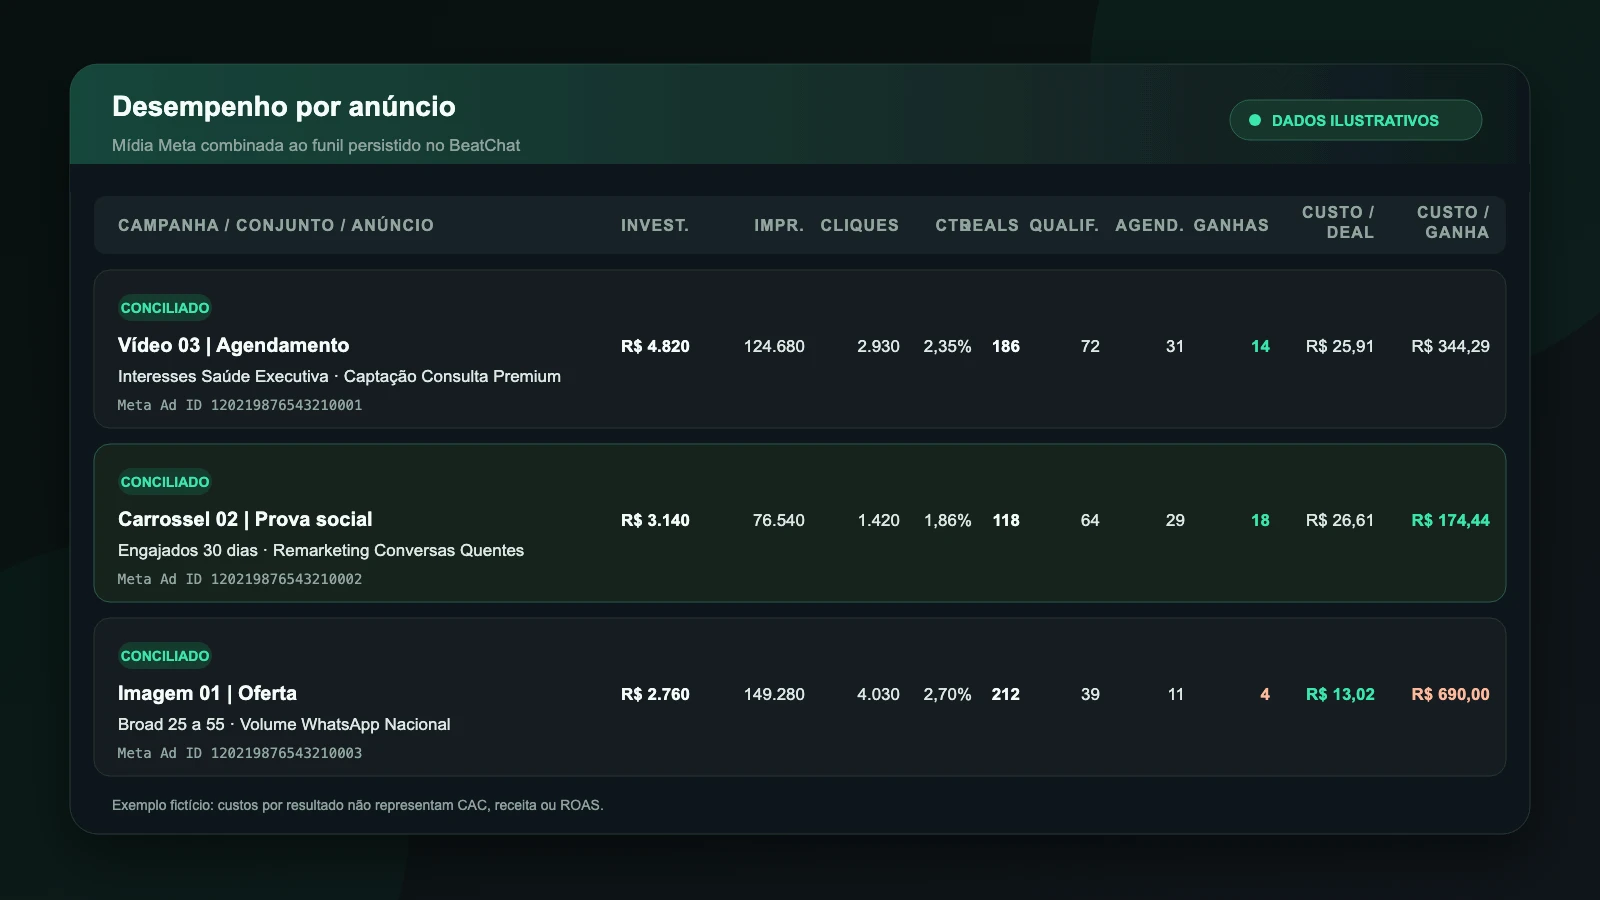1600x900 pixels.
Task: Click the 212 deals value
Action: click(1006, 694)
